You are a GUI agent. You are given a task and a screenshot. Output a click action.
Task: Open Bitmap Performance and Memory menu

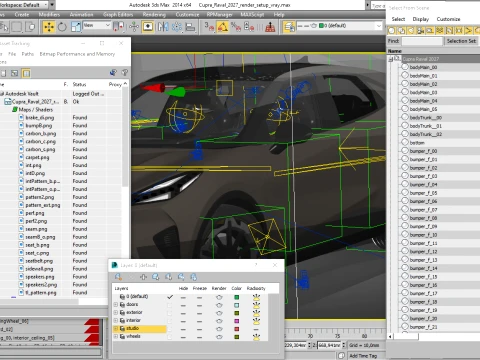(77, 54)
